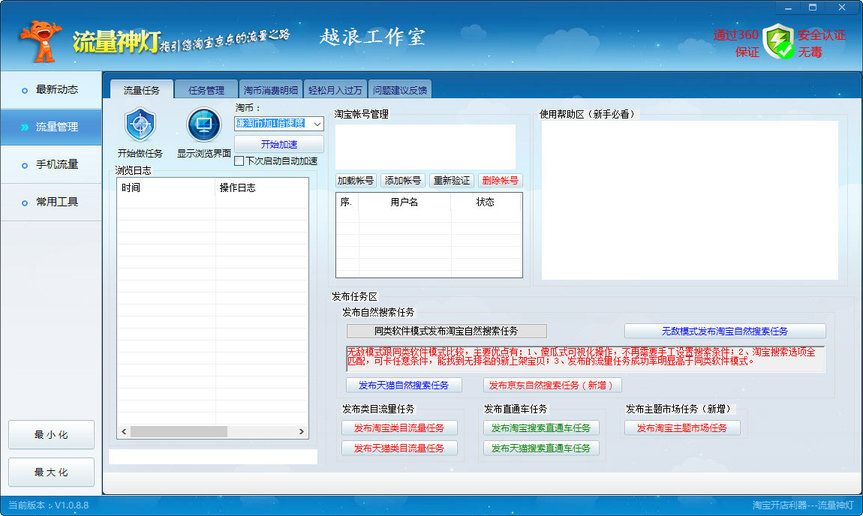Click the orange mascot logo icon
Viewport: 863px width, 516px height.
click(41, 40)
